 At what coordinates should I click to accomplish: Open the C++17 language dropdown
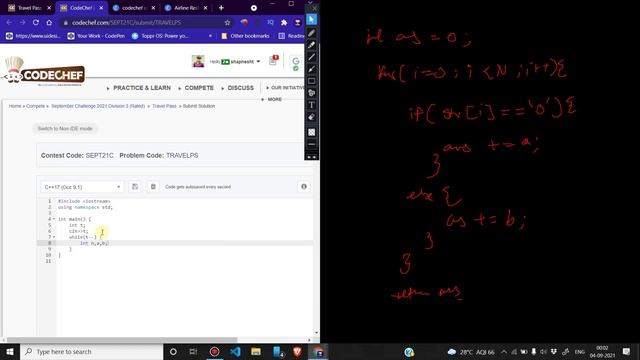coord(82,187)
